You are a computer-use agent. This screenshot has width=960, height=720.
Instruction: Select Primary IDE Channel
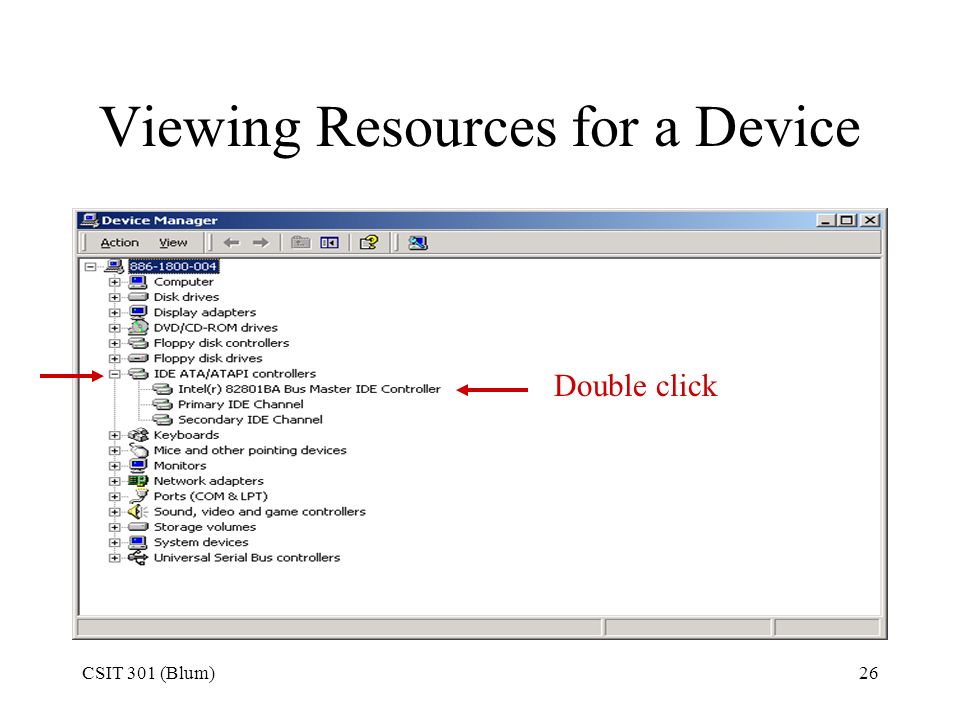(x=241, y=404)
